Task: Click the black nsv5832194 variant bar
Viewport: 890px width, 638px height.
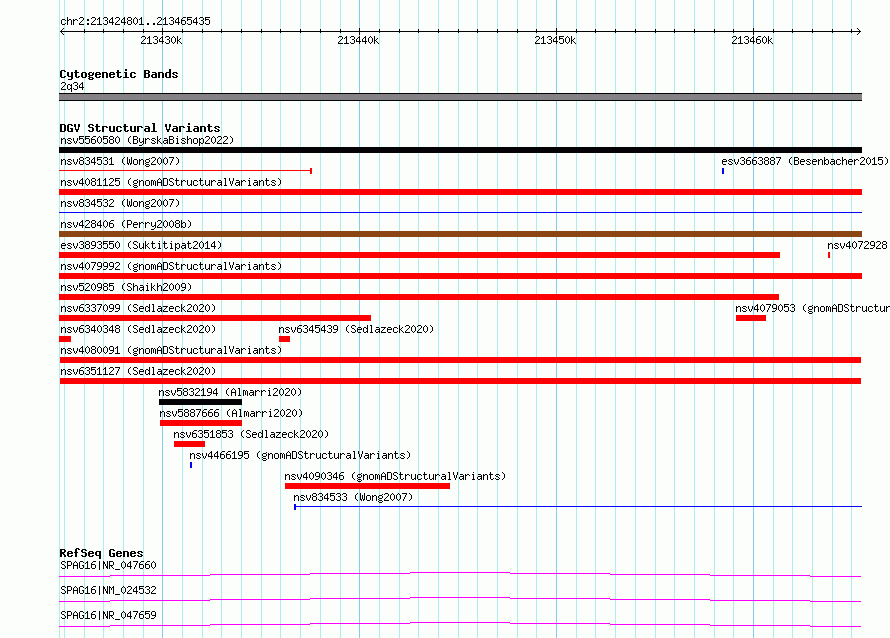Action: click(x=200, y=402)
